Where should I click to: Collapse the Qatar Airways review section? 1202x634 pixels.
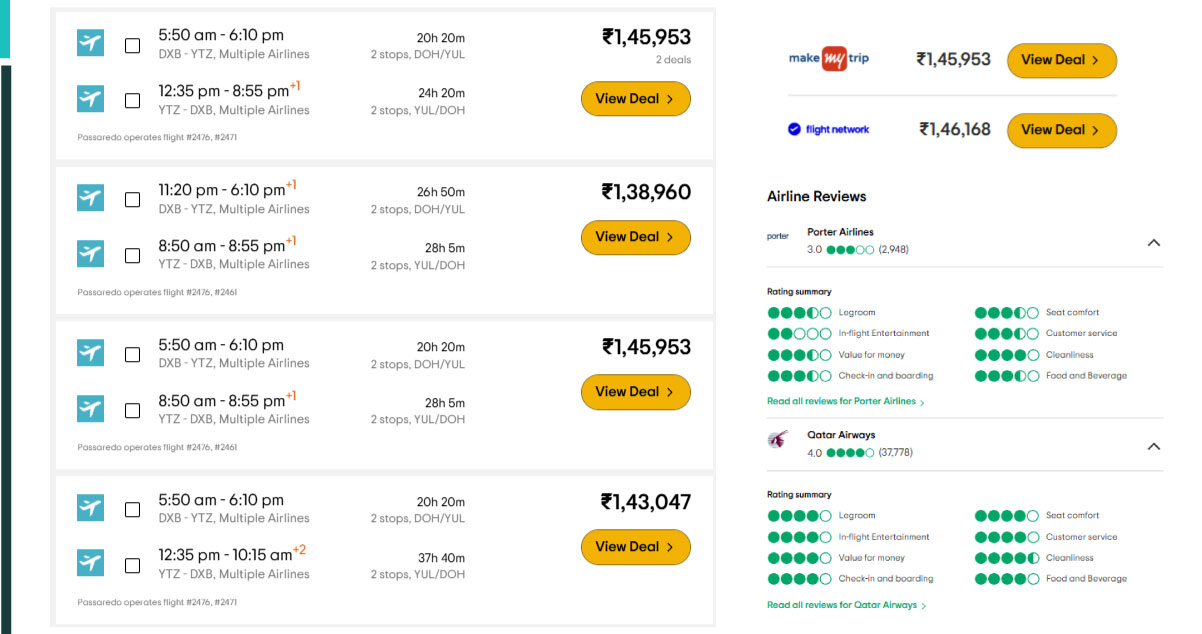click(1154, 447)
